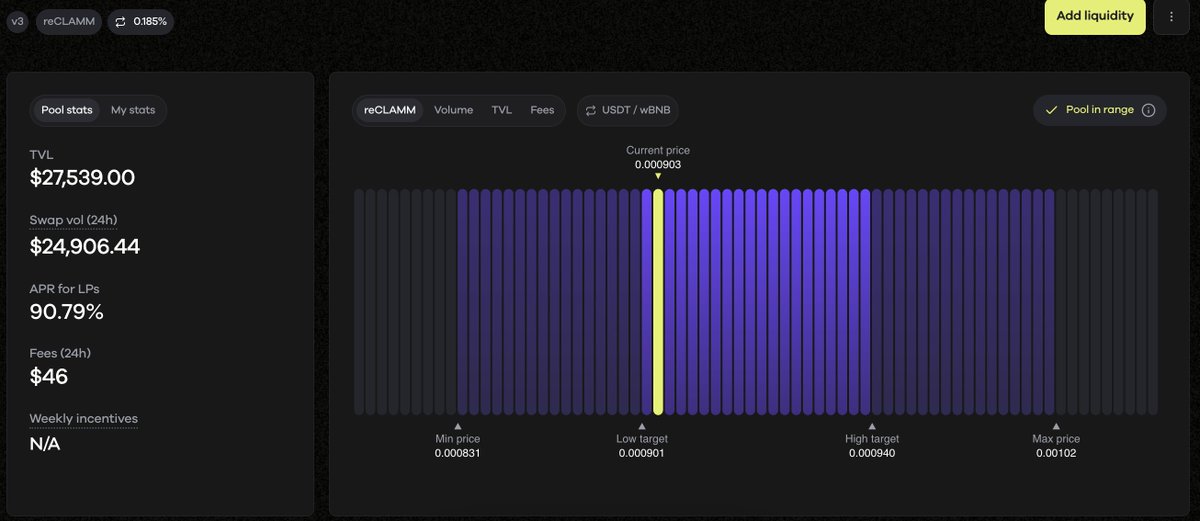Click the Max price triangle marker
The image size is (1200, 521).
coord(1056,426)
